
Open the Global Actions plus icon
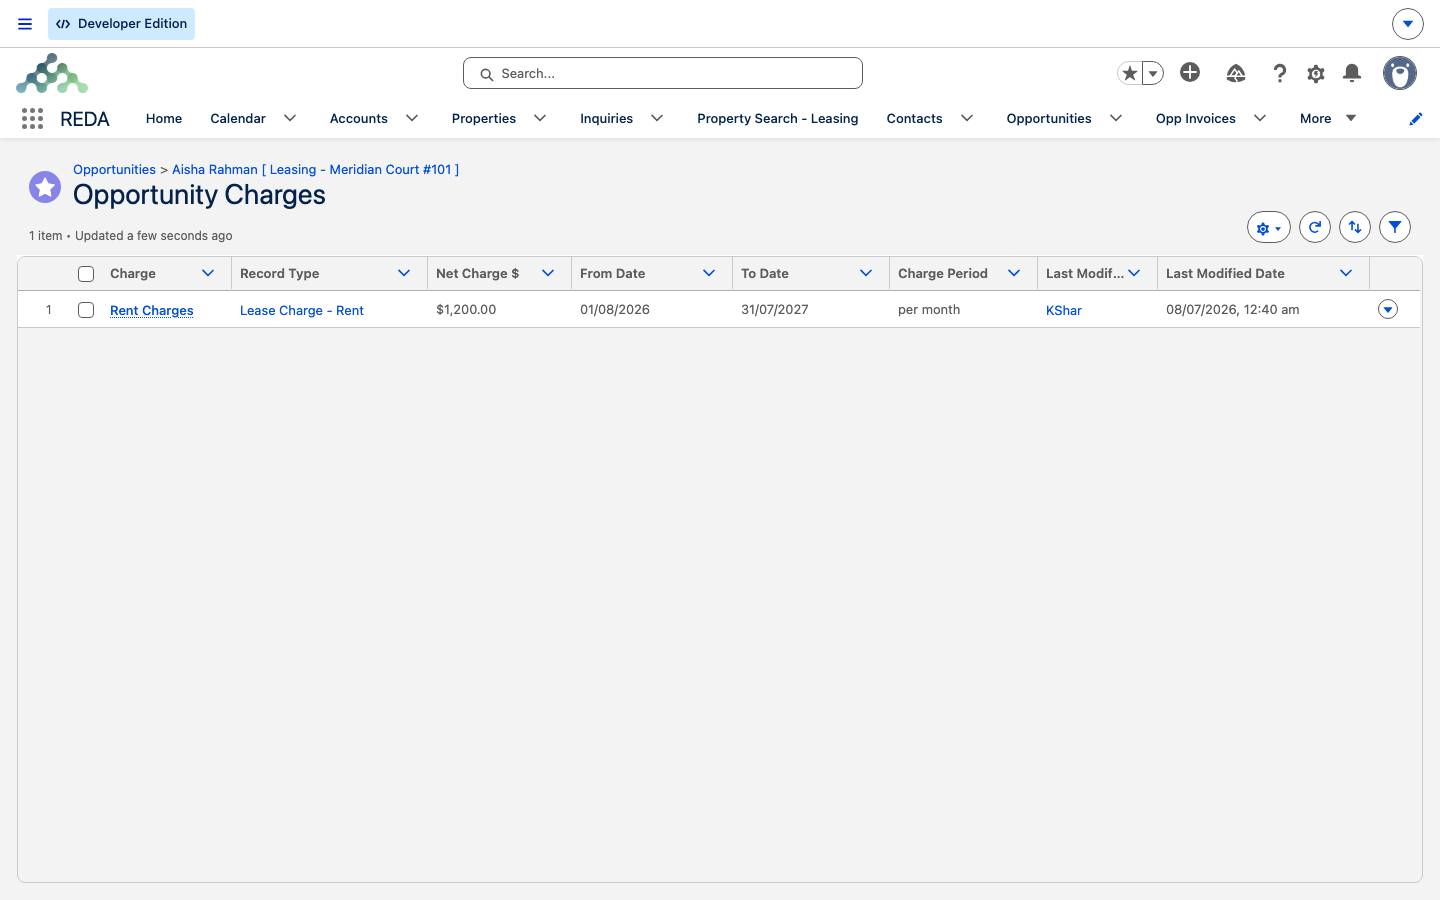1190,72
